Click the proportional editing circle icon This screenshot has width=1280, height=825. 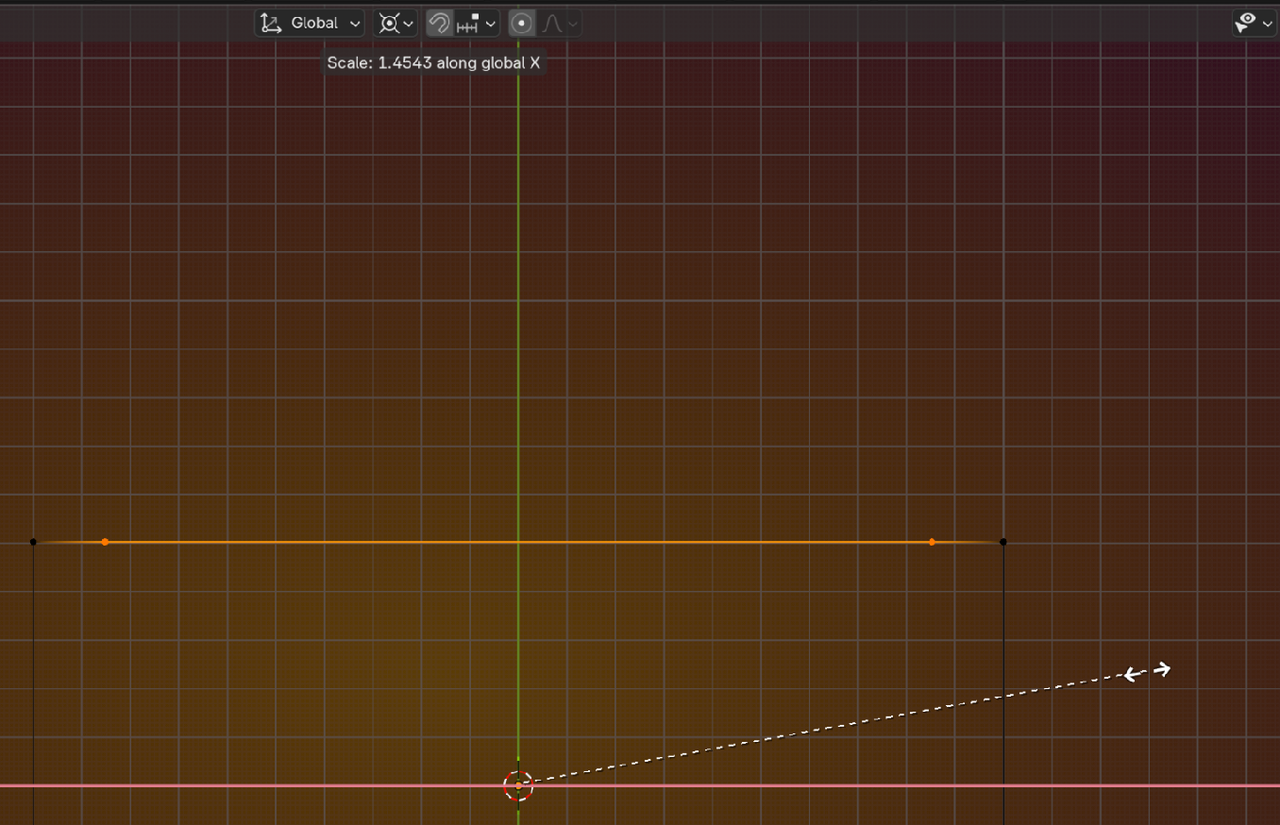tap(522, 23)
